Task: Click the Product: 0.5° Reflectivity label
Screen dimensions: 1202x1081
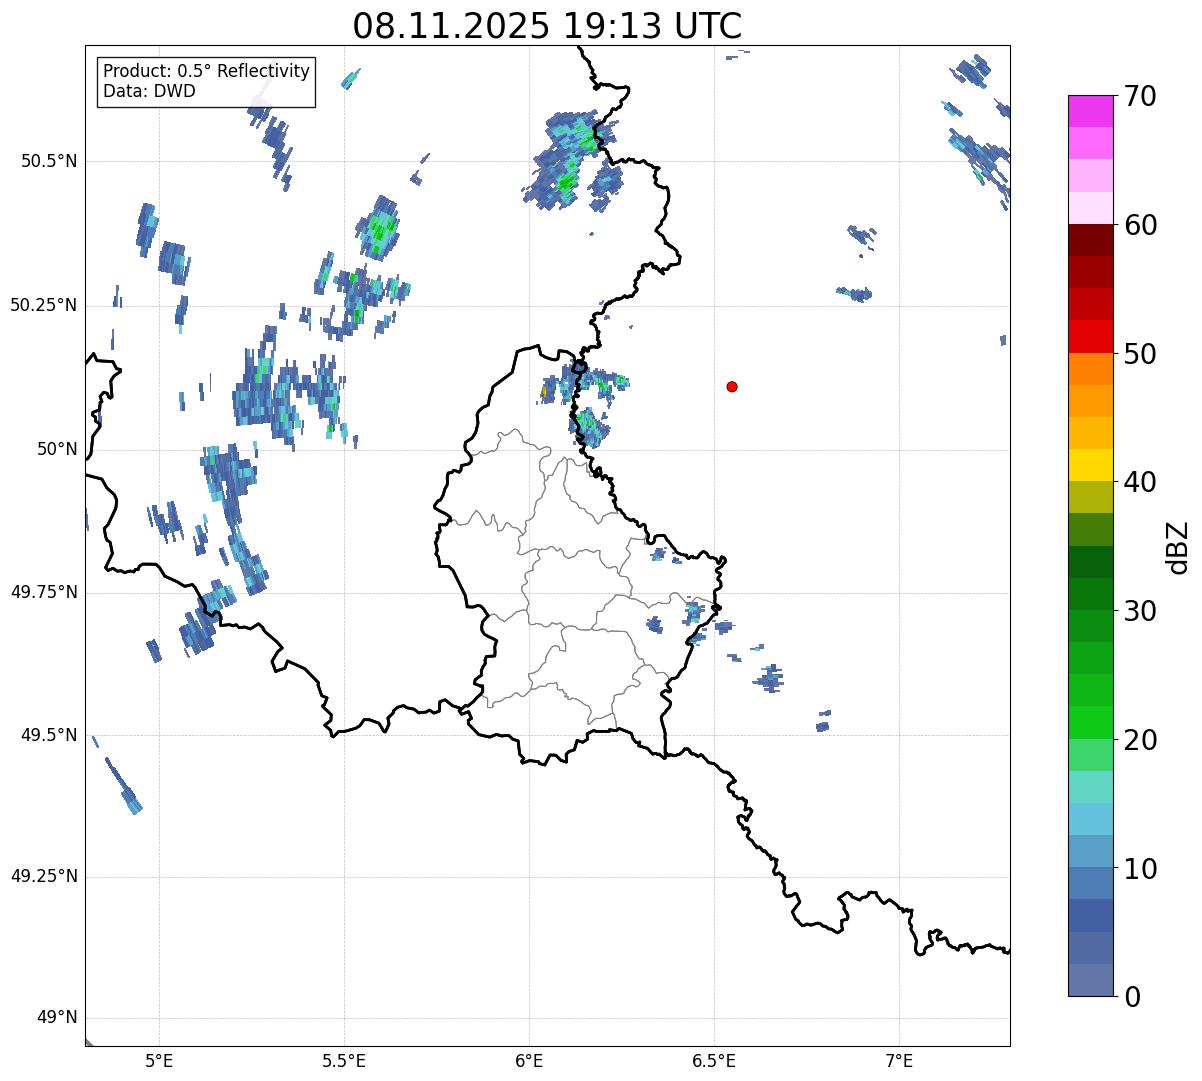Action: [206, 72]
